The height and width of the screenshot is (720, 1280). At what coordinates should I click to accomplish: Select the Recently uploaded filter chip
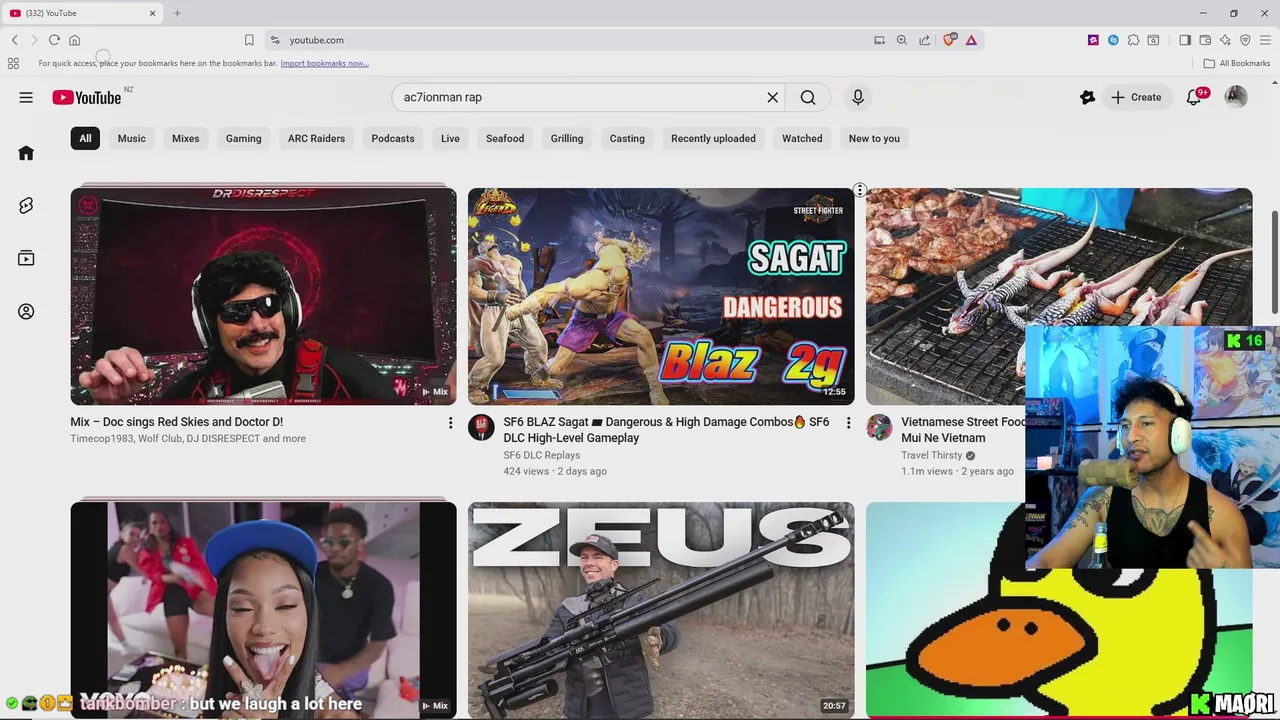pyautogui.click(x=713, y=138)
